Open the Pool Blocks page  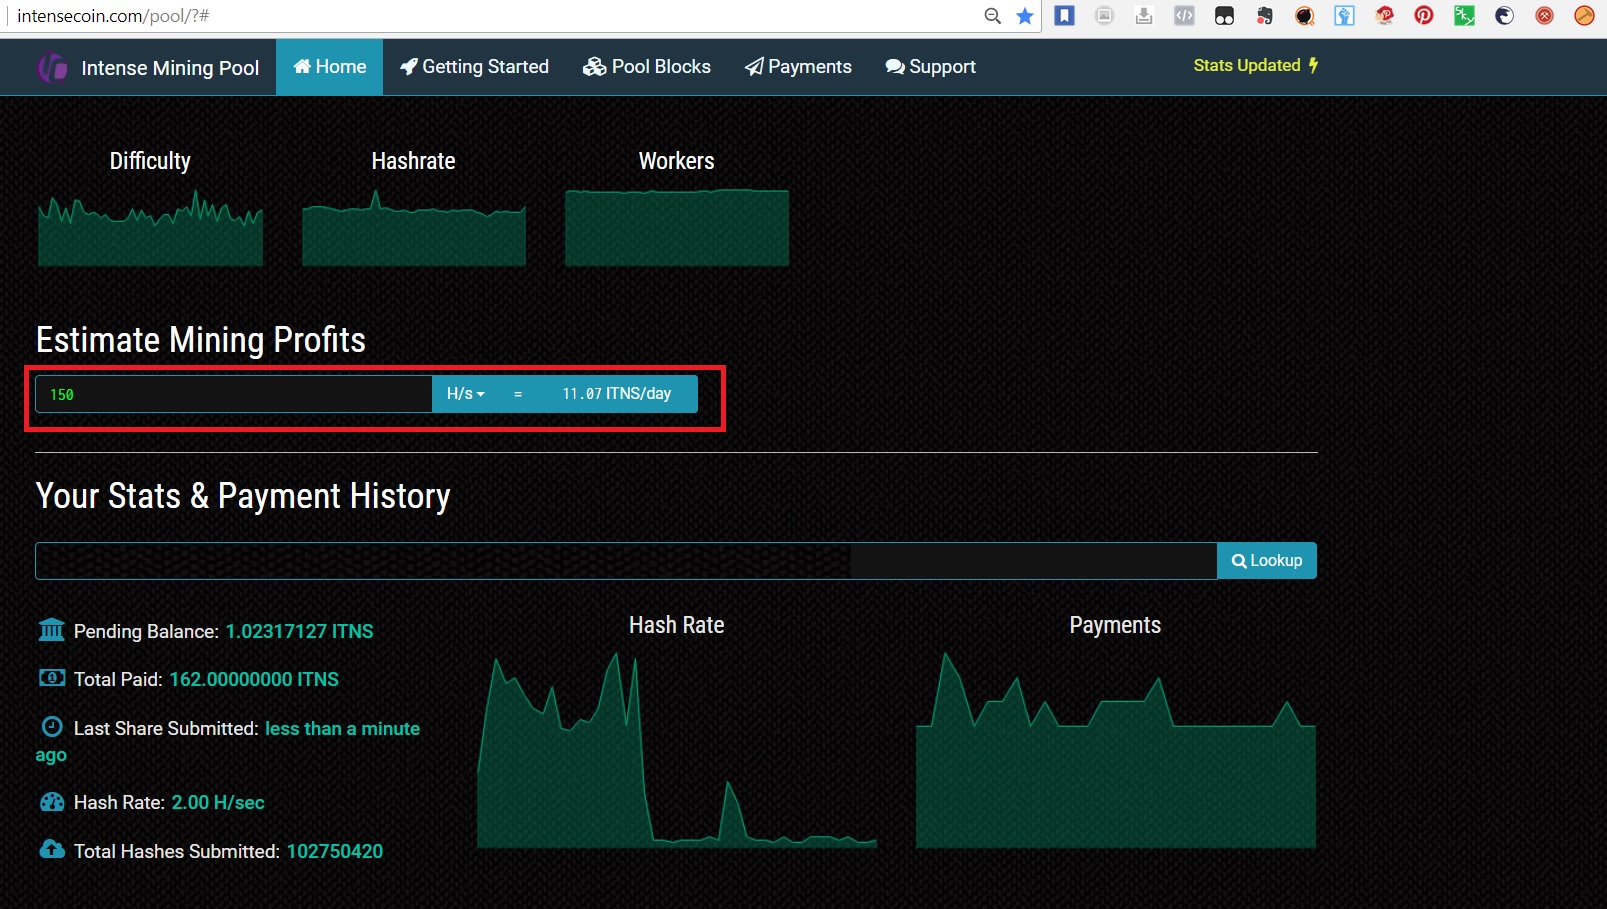647,67
